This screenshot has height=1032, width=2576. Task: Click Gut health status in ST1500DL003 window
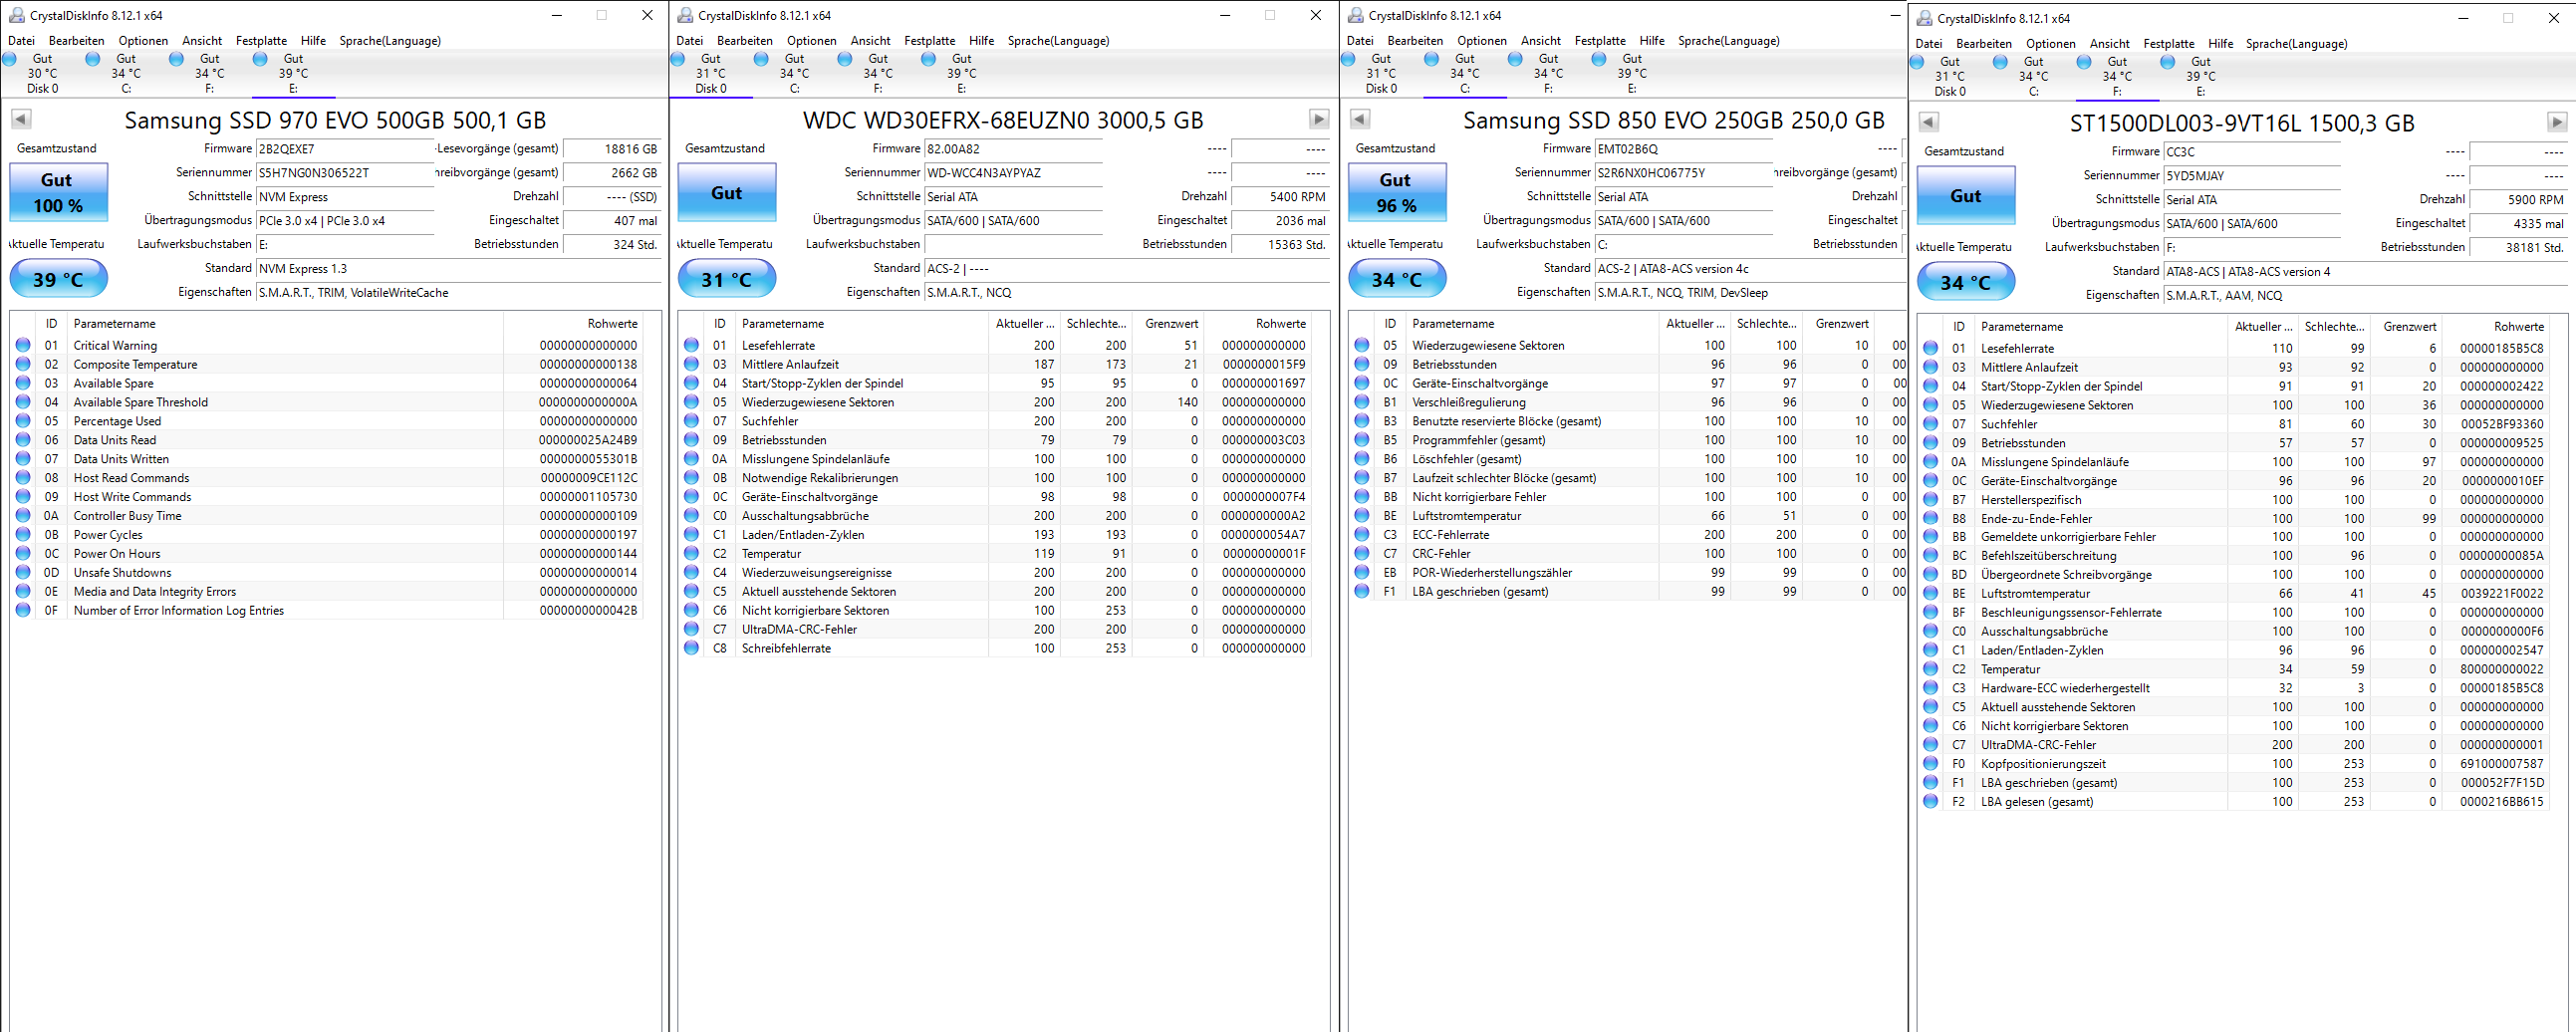point(1965,195)
